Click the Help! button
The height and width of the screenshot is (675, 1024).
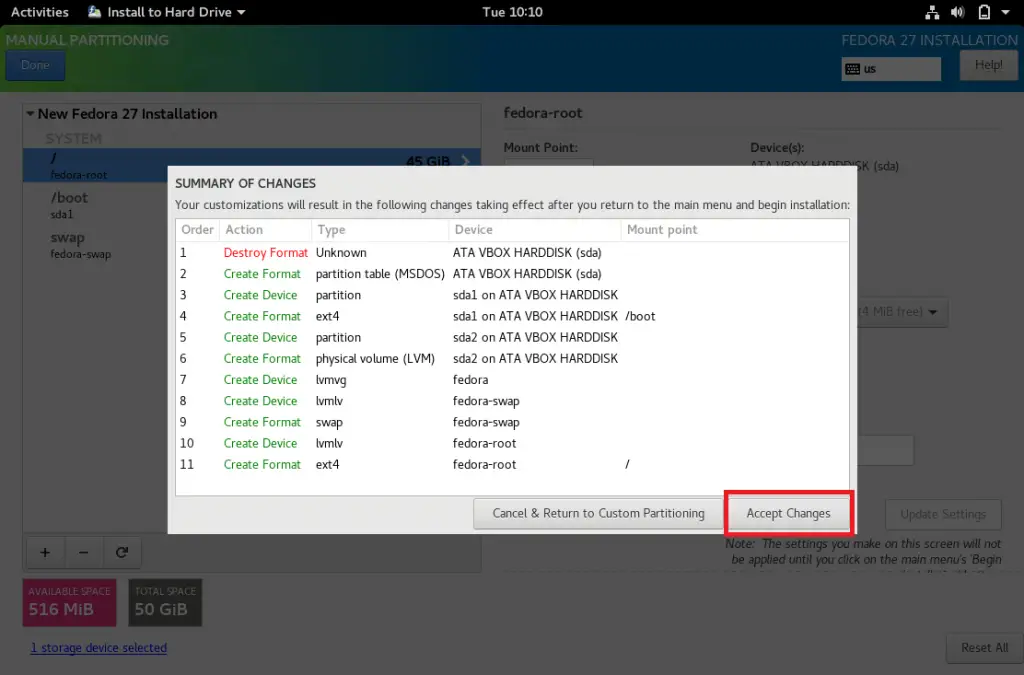coord(988,65)
